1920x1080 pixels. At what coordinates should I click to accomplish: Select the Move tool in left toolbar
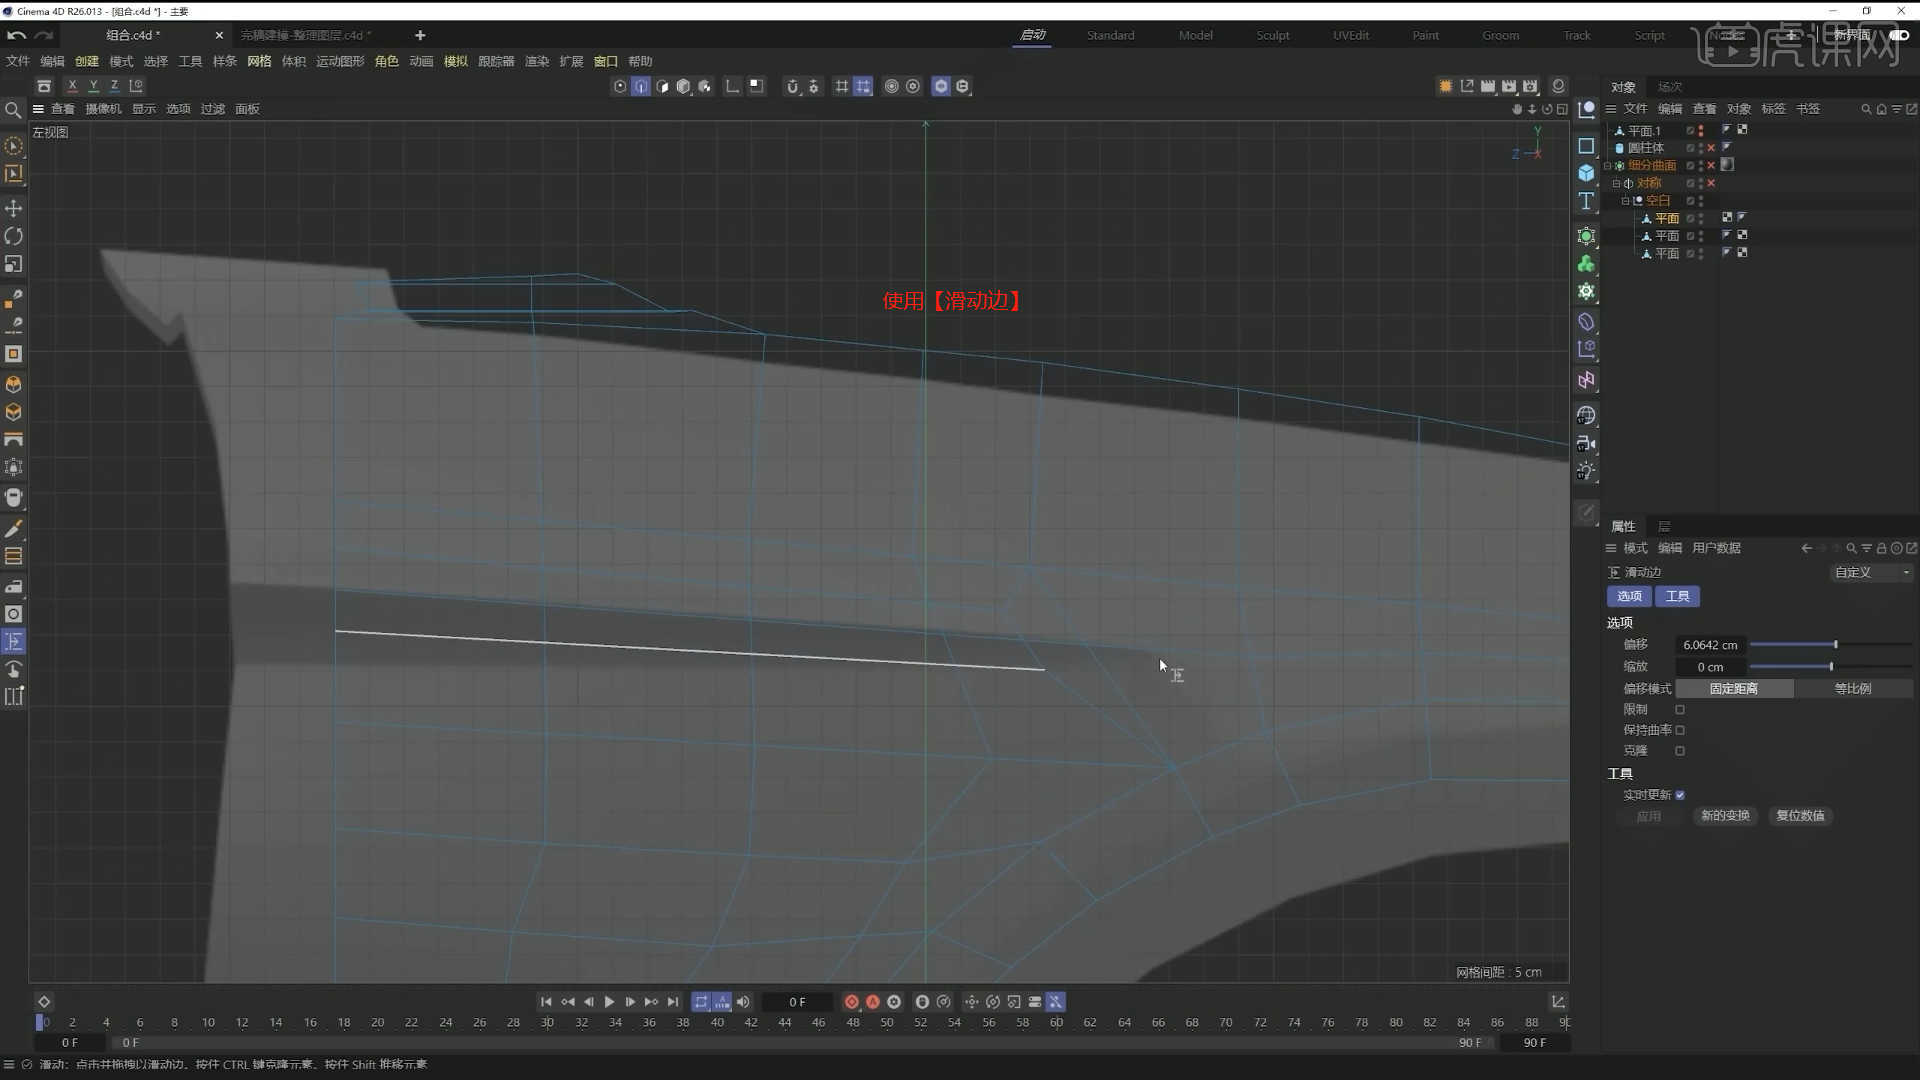click(14, 208)
